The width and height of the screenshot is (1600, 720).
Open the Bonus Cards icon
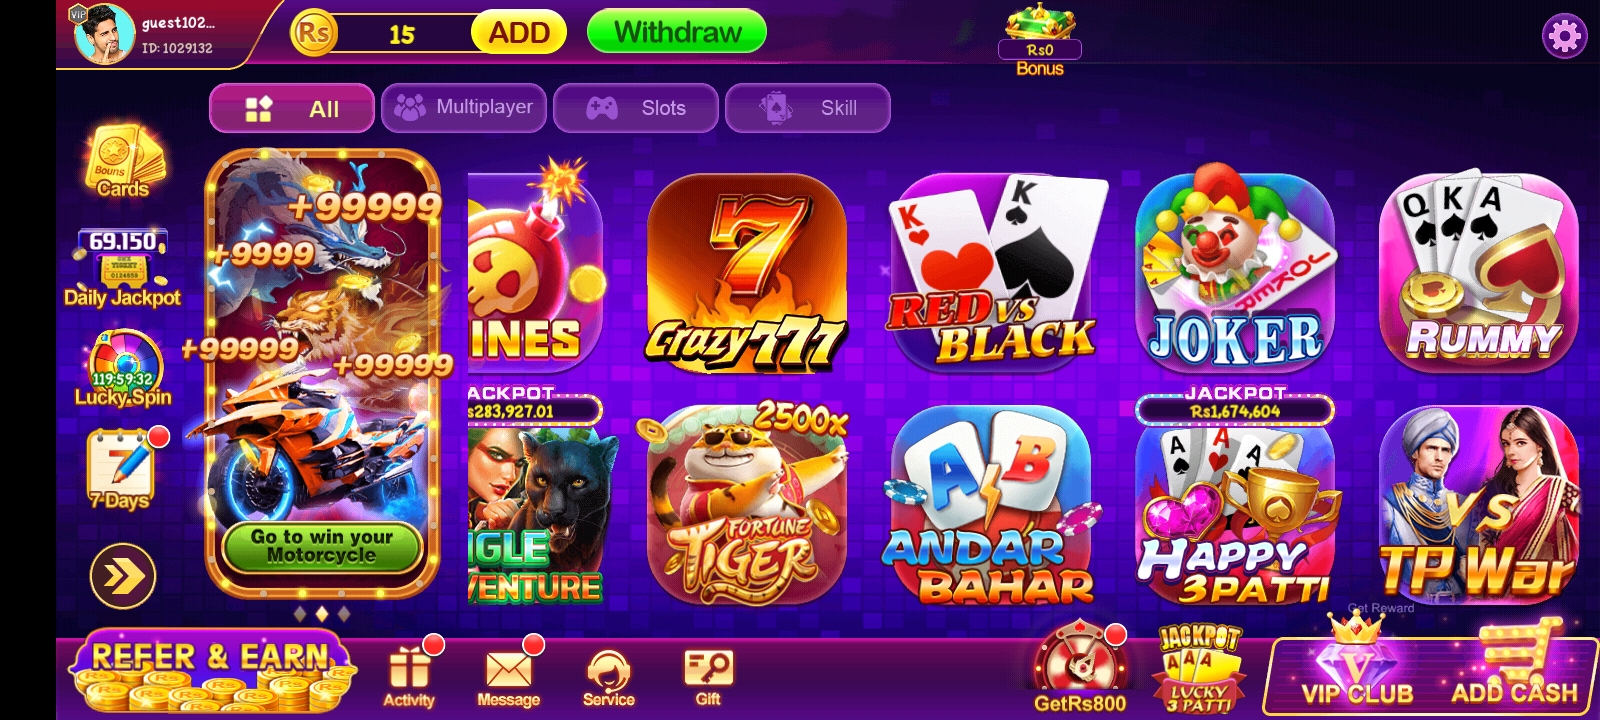[124, 162]
